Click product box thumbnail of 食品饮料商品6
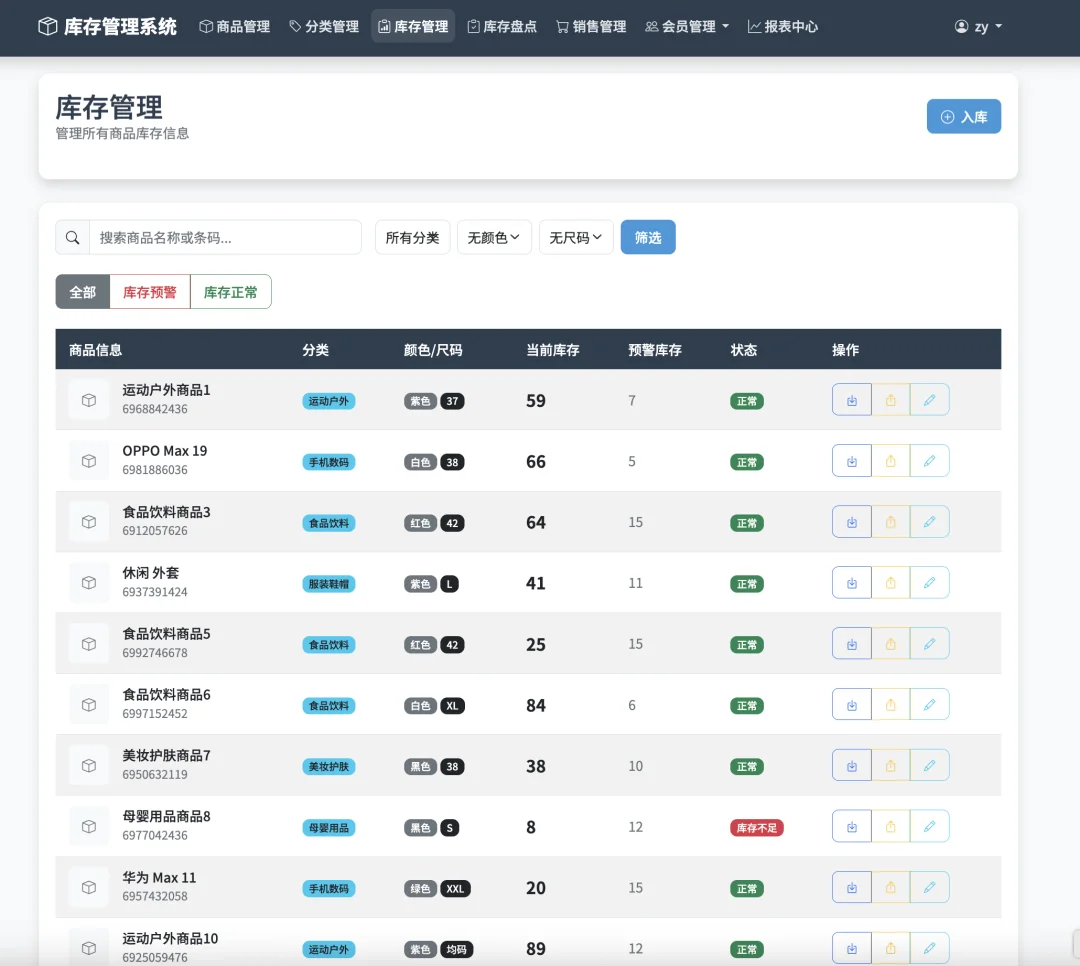This screenshot has height=966, width=1080. click(x=89, y=704)
